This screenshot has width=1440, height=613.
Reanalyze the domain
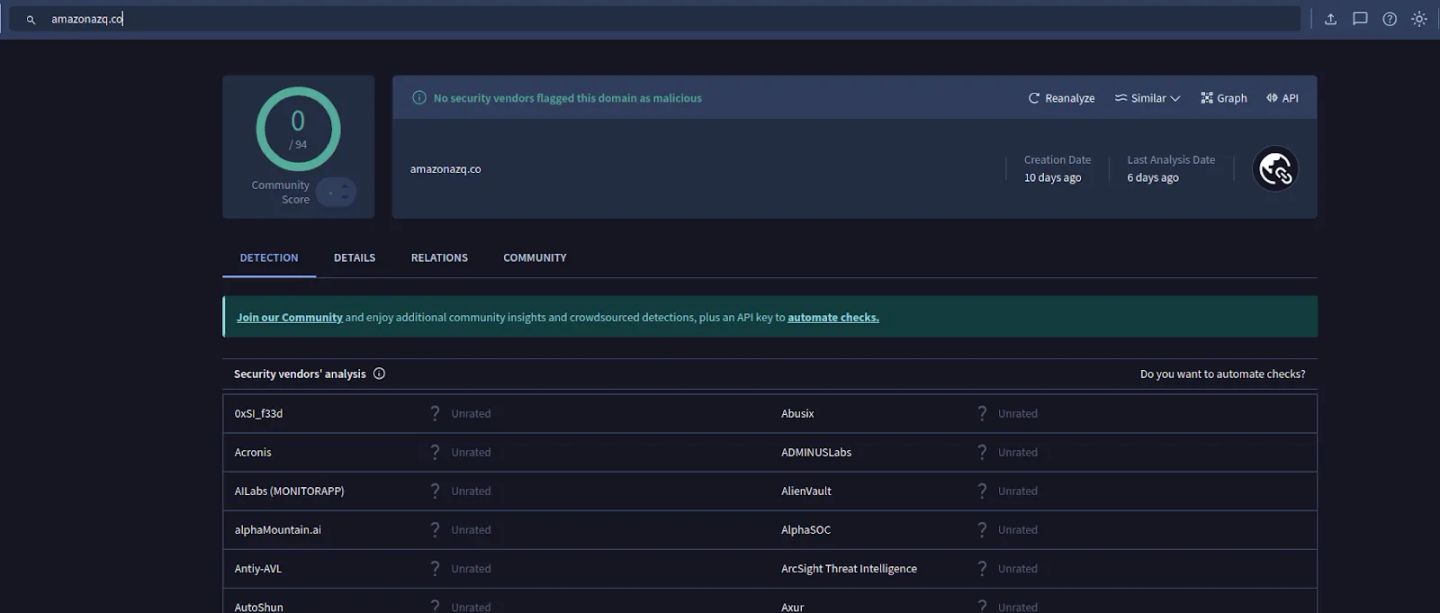(x=1061, y=98)
